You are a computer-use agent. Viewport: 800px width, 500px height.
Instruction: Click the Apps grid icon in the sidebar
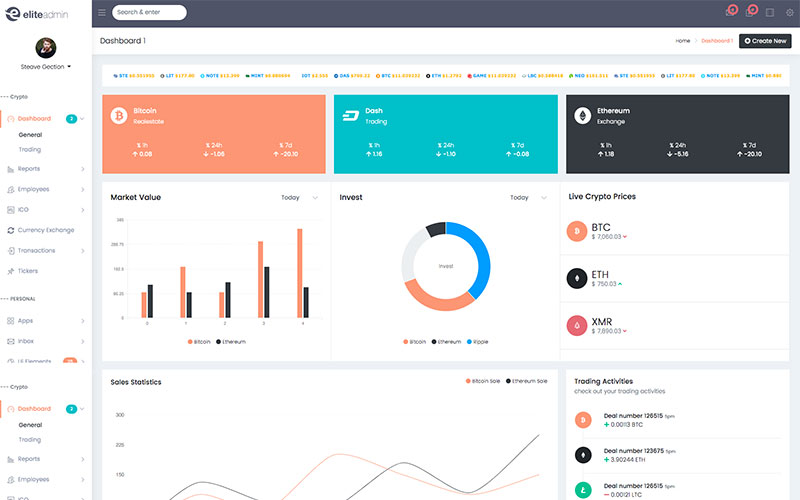[11, 321]
